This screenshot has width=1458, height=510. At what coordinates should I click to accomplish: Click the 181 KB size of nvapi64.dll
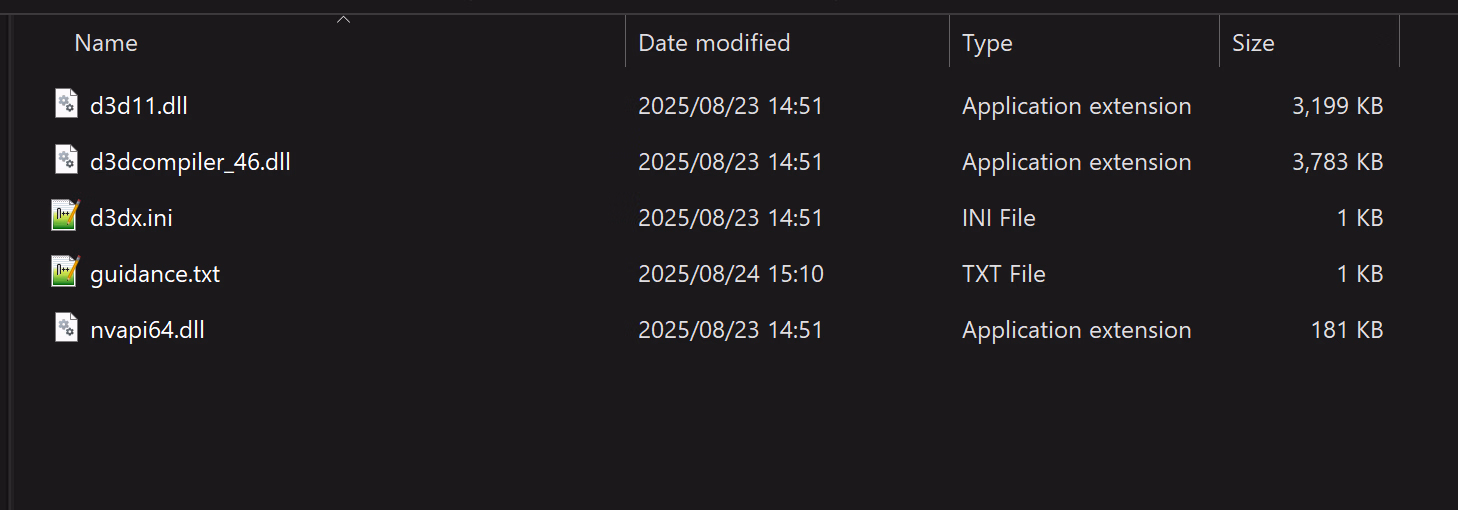1346,330
